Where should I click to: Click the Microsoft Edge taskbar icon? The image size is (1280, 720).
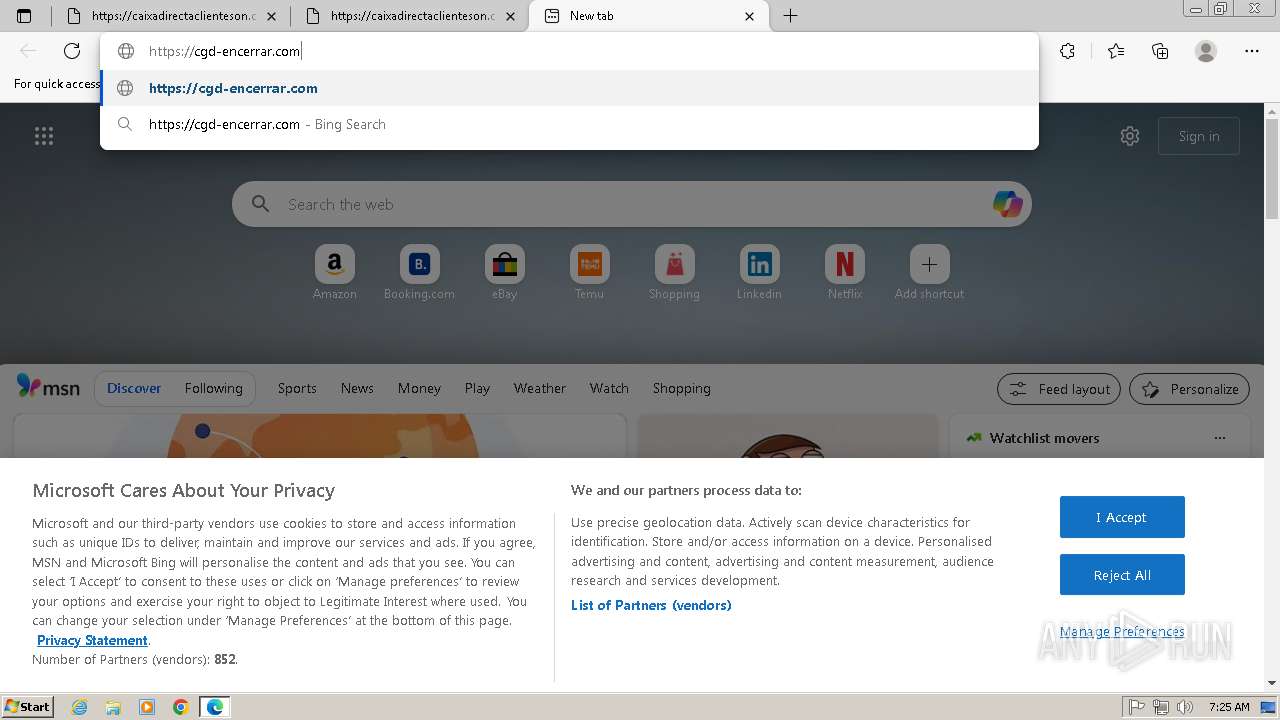click(x=215, y=707)
